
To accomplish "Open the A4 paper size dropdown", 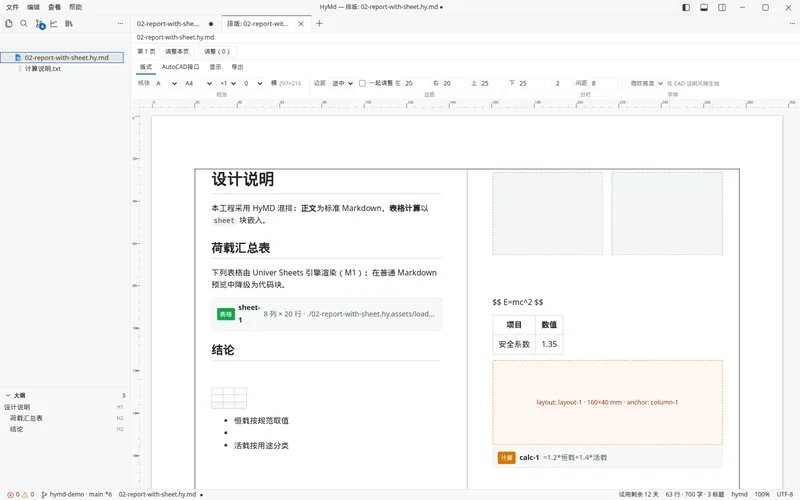I will click(198, 83).
